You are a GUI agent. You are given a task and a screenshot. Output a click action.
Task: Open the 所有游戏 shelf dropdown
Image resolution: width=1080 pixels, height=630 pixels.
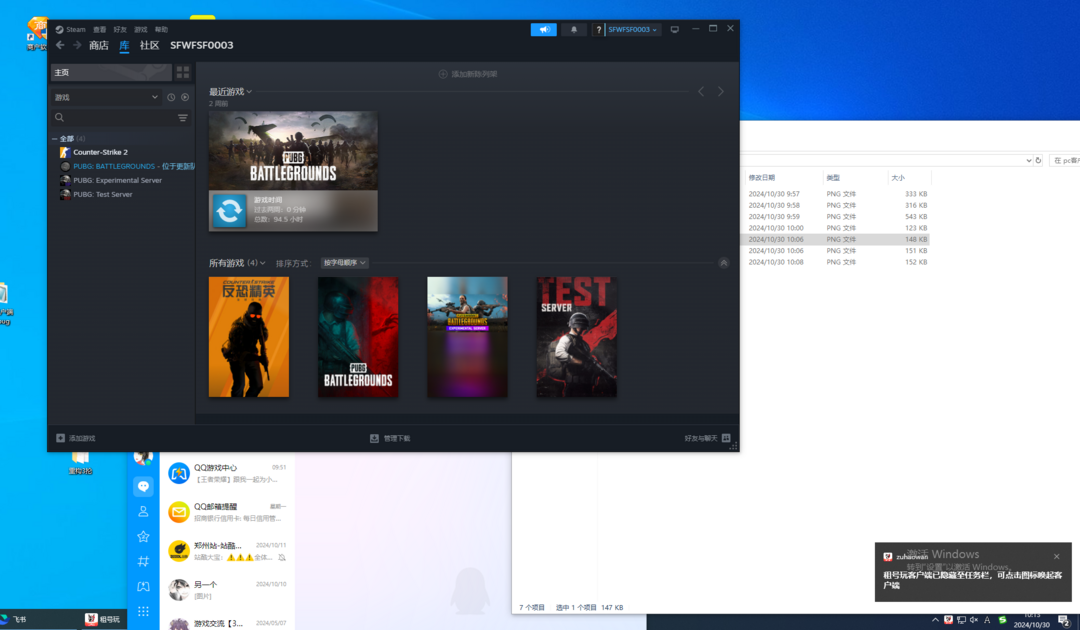tap(237, 263)
